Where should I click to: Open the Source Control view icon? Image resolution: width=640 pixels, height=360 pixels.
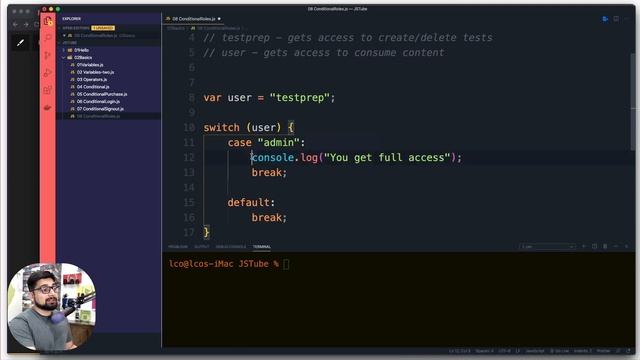(48, 55)
